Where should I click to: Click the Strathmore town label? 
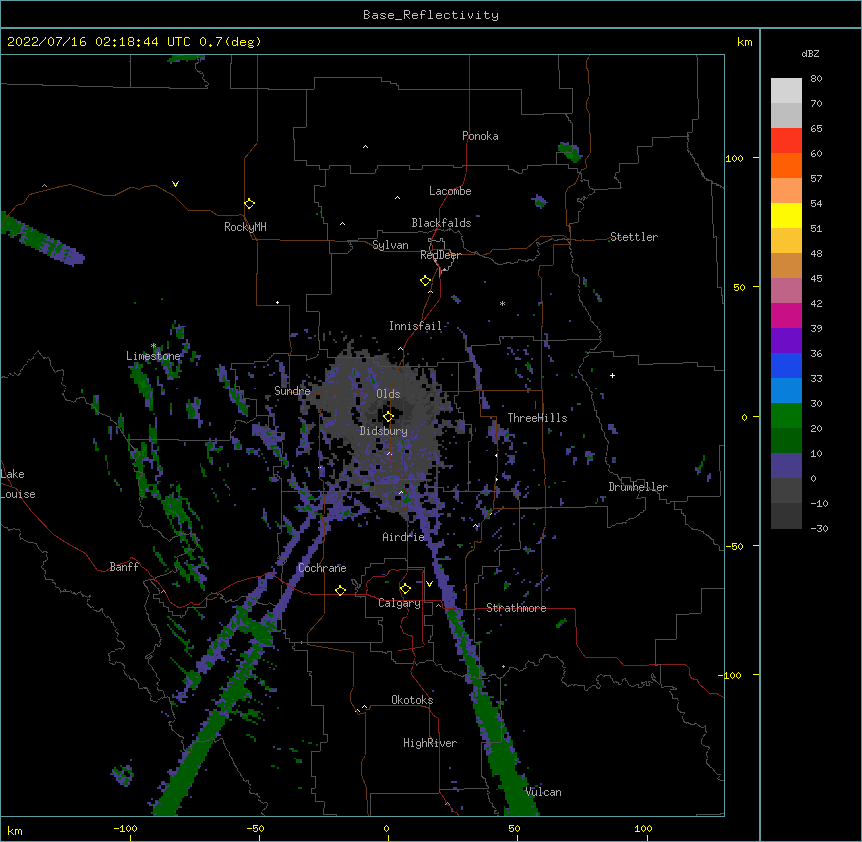tap(516, 608)
